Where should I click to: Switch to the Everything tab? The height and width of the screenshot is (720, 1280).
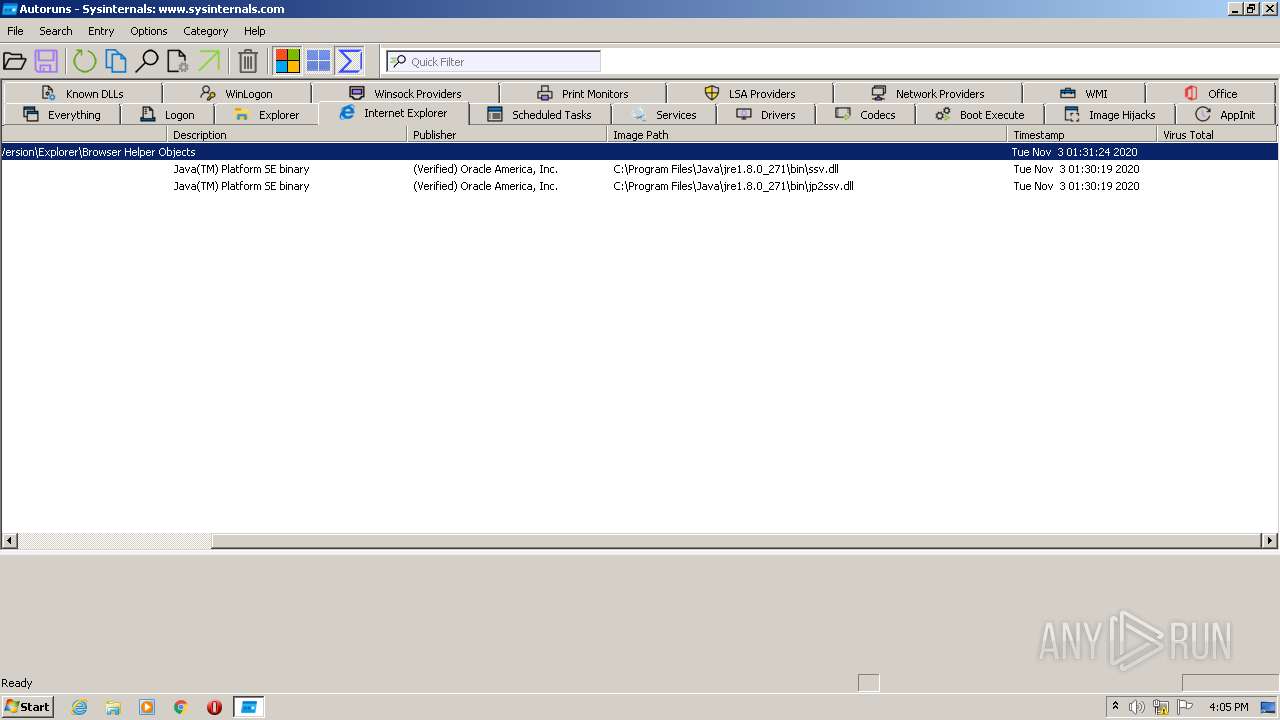click(61, 114)
